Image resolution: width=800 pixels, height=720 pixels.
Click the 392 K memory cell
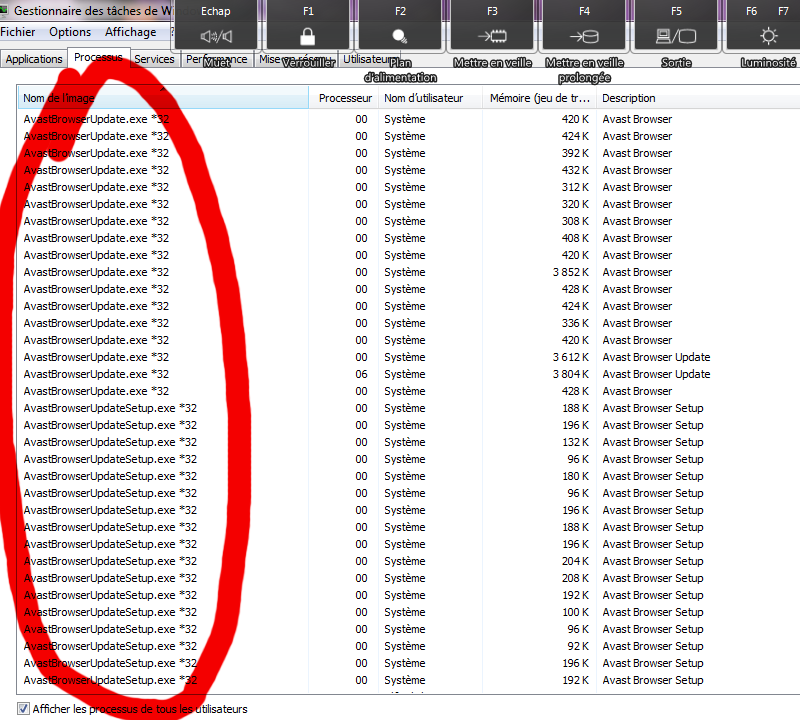pyautogui.click(x=575, y=153)
